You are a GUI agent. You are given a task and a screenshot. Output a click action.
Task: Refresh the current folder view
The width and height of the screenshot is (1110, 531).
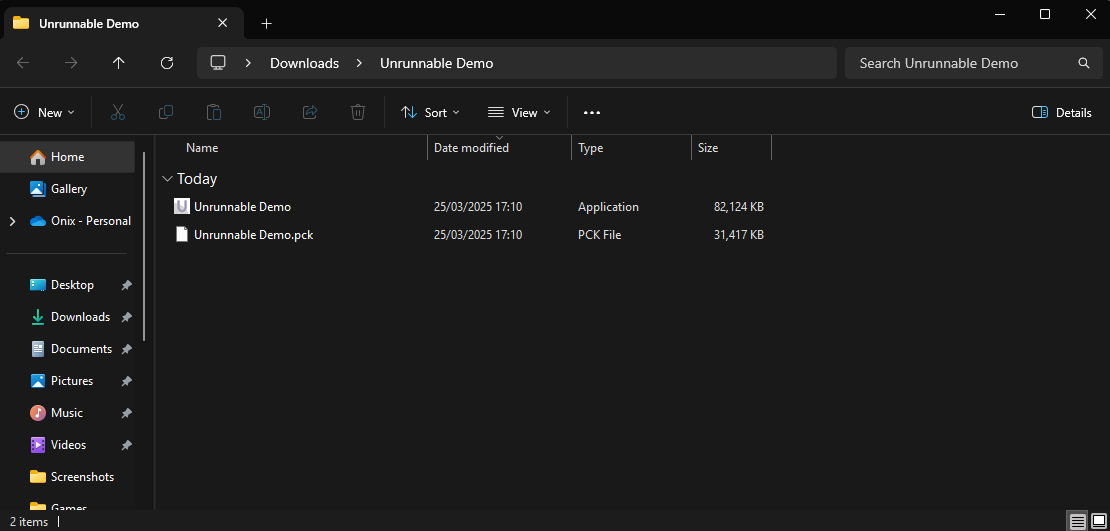click(167, 63)
